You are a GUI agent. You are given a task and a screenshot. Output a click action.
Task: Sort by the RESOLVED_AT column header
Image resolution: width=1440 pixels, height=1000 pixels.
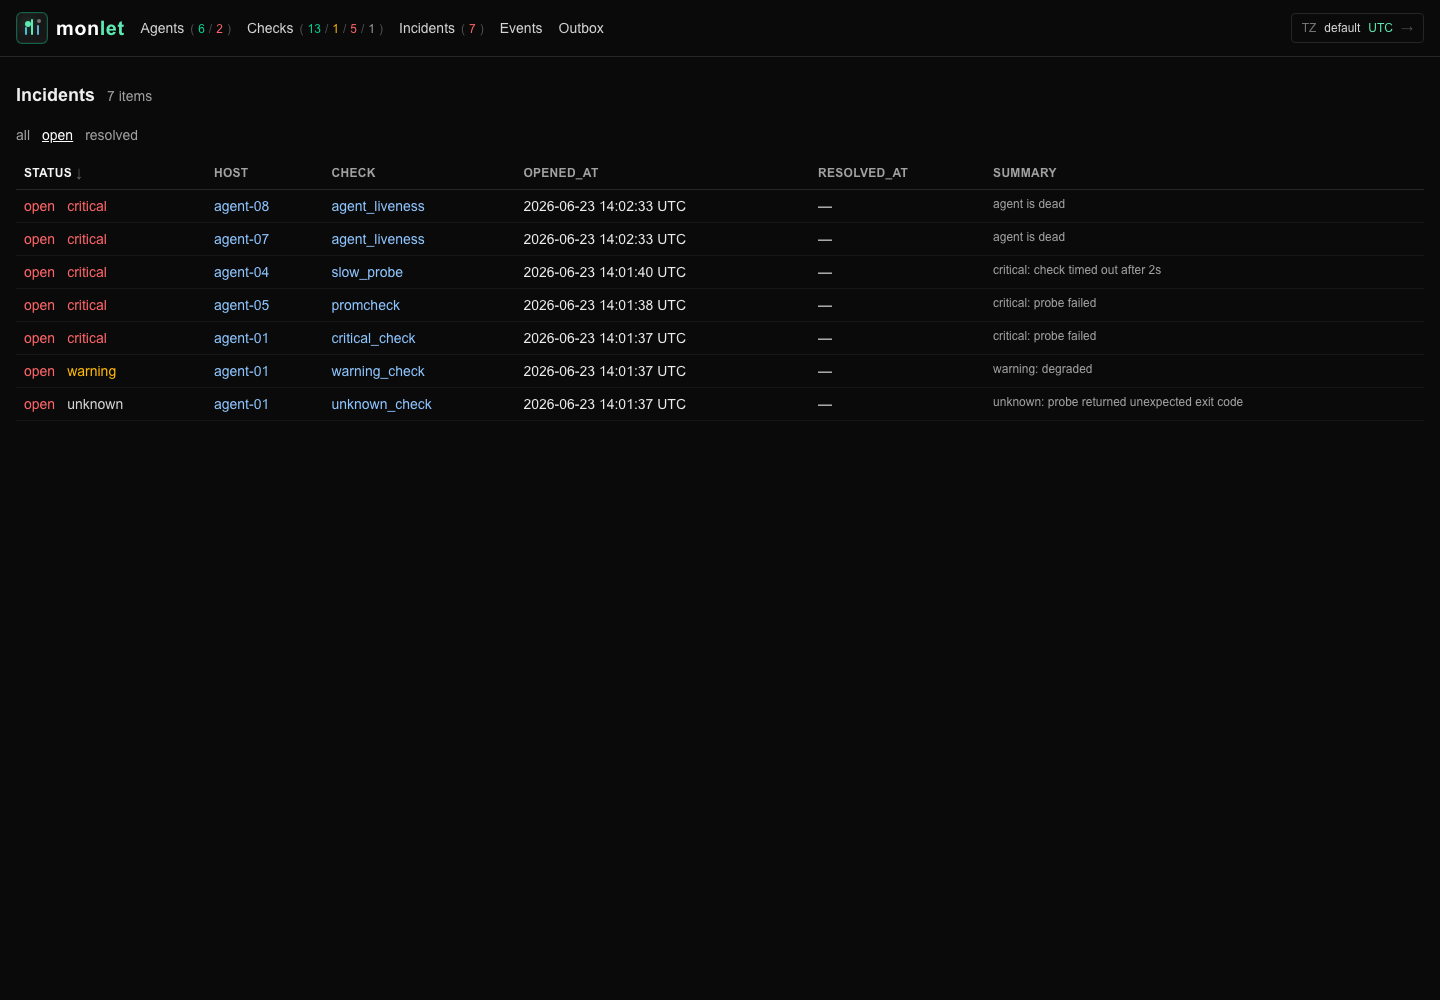(863, 173)
